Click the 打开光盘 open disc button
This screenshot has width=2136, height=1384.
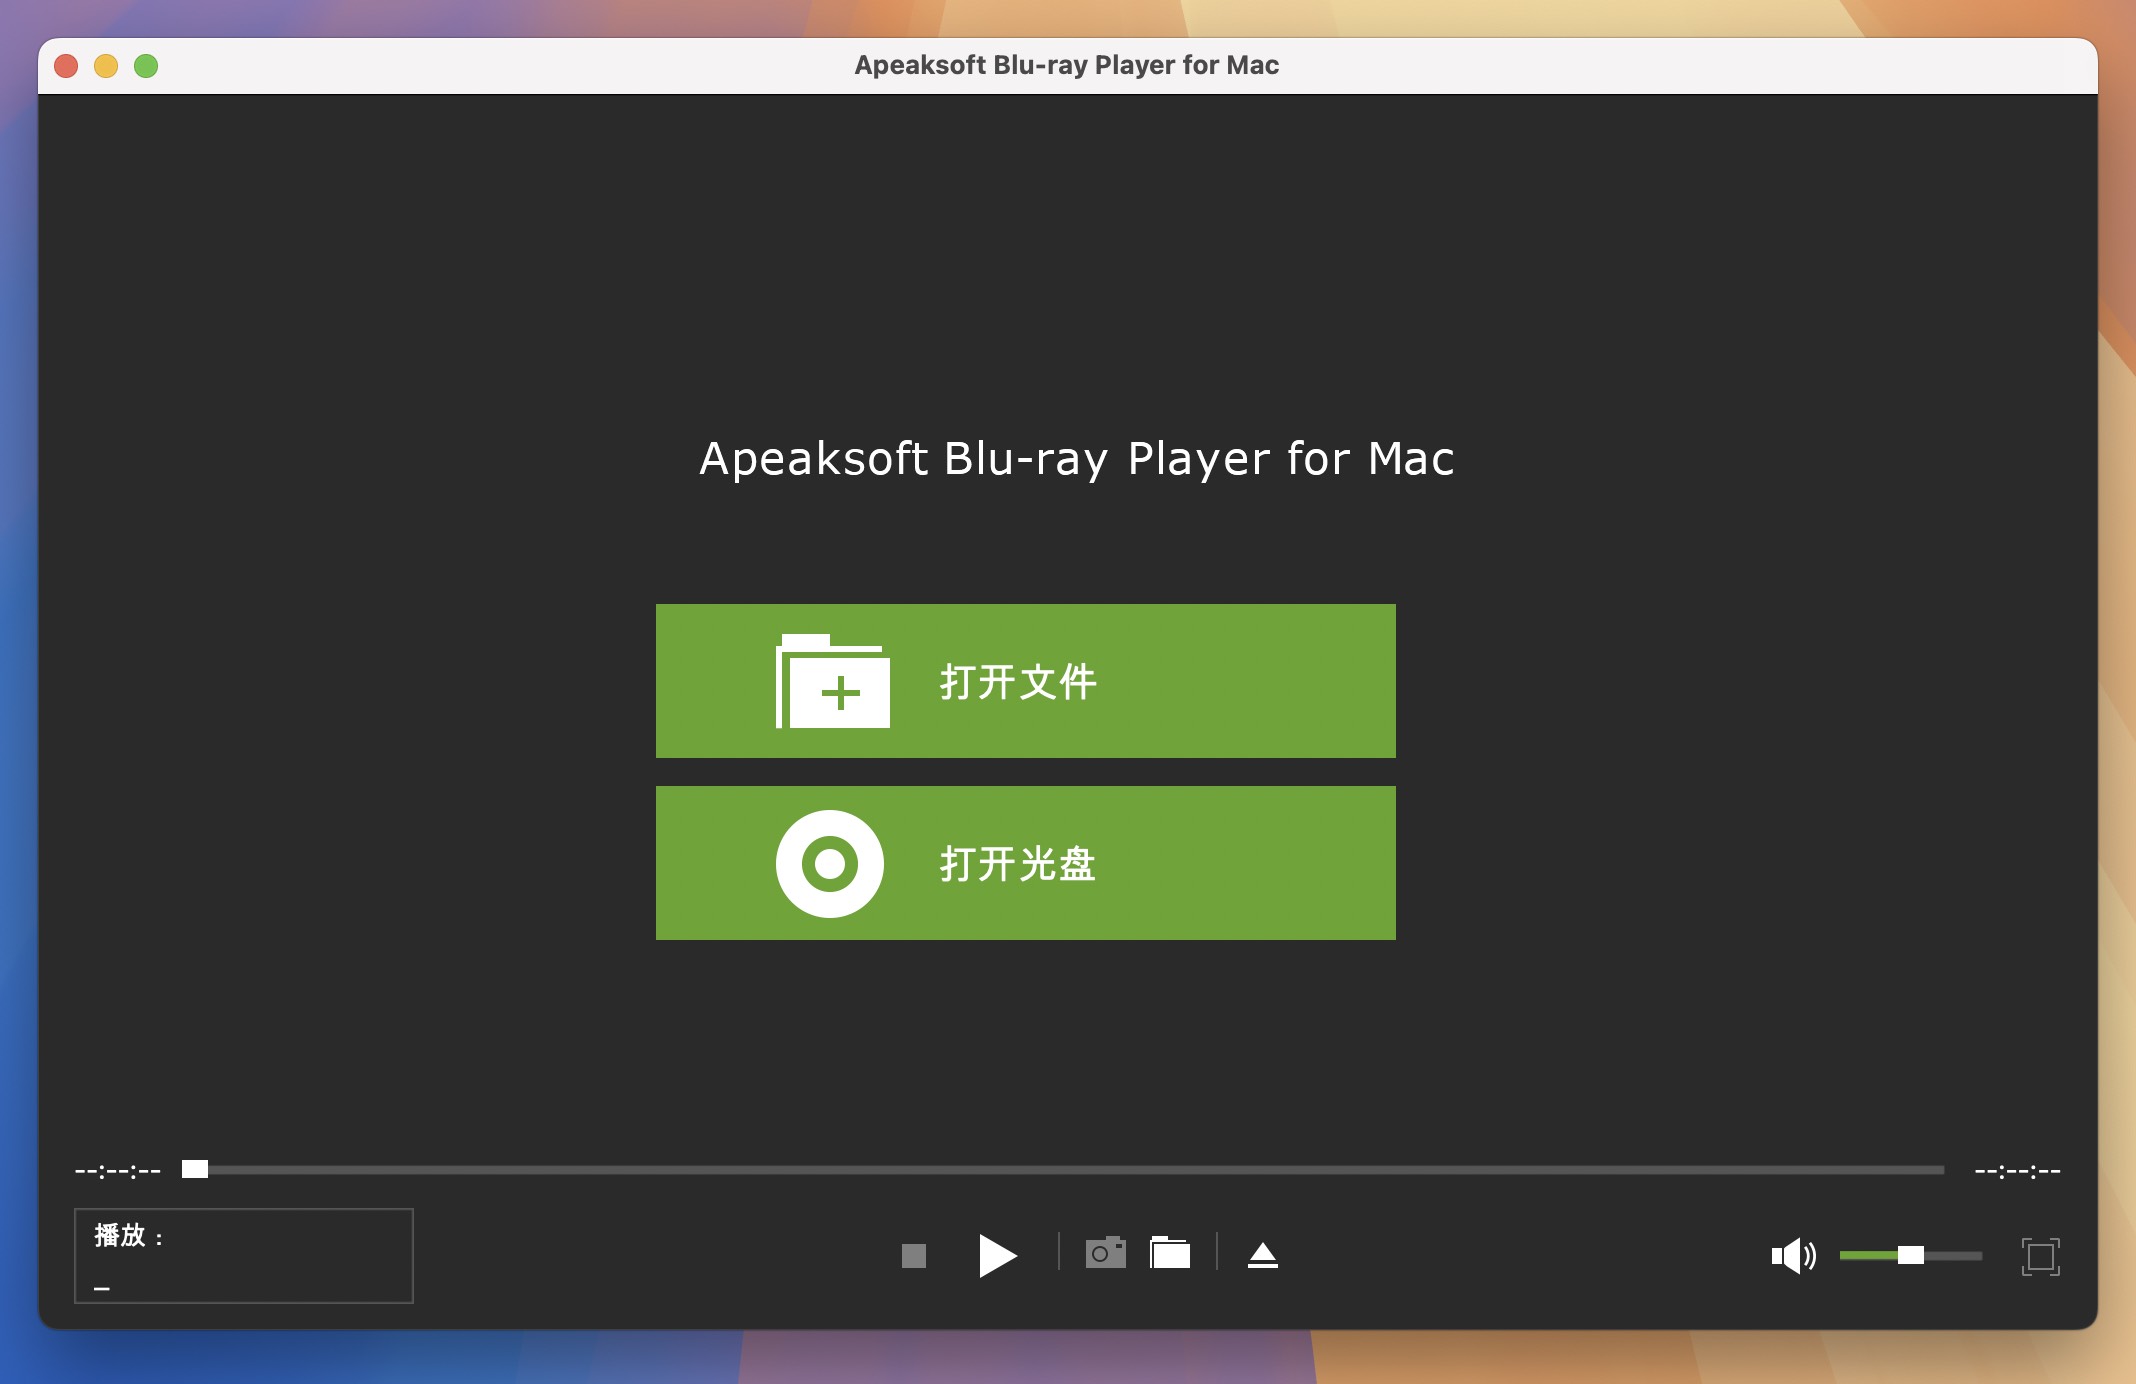pyautogui.click(x=1025, y=863)
